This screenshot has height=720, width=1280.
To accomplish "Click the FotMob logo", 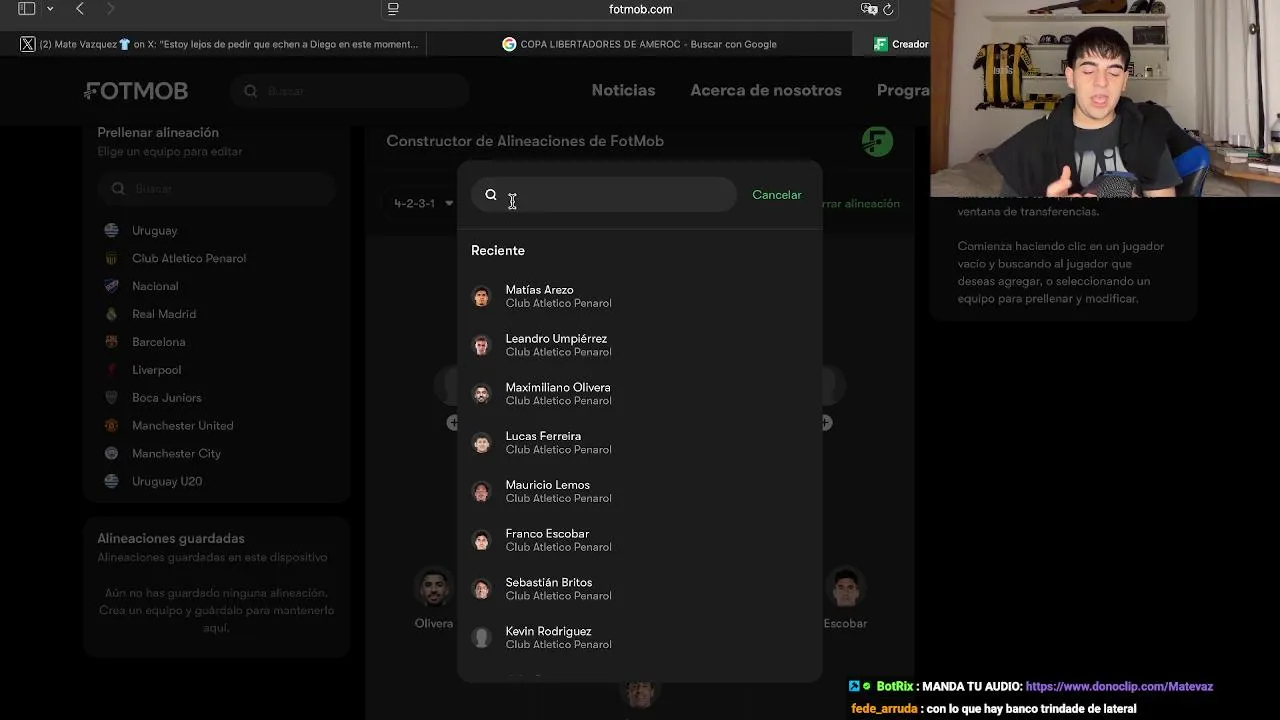I will coord(136,91).
